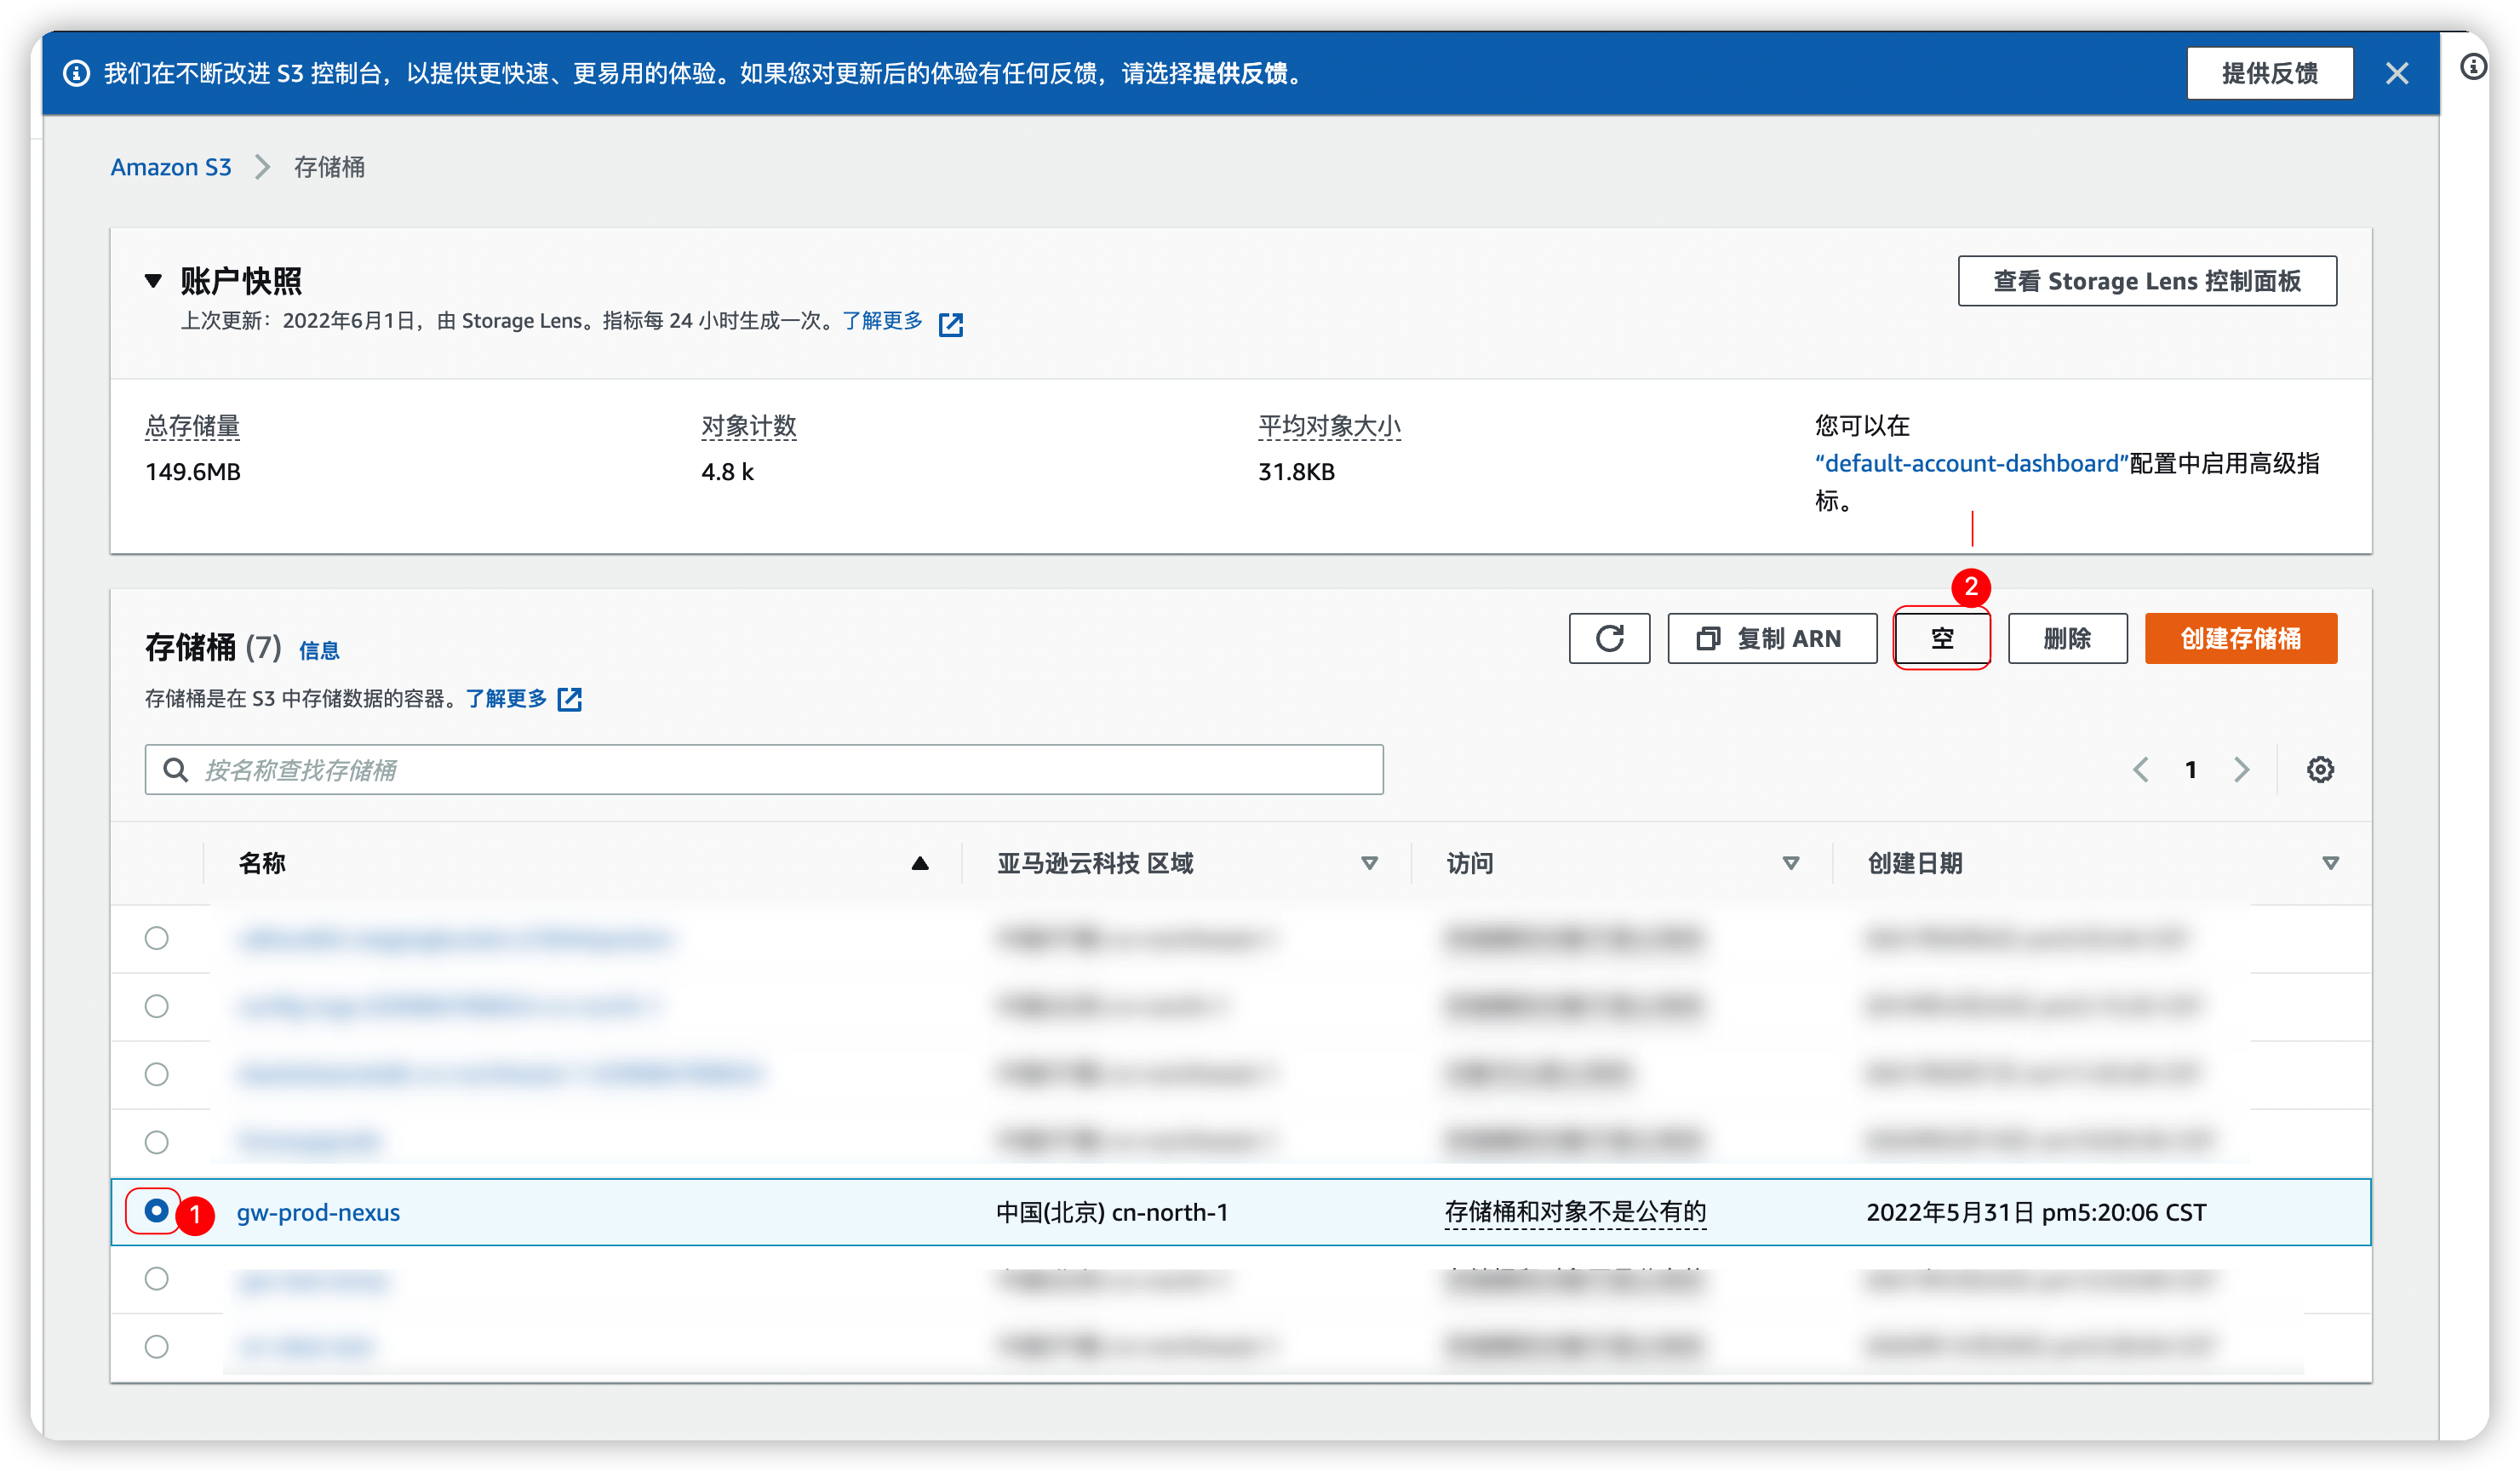Select the gw-prod-nexus bucket radio button

pyautogui.click(x=156, y=1211)
